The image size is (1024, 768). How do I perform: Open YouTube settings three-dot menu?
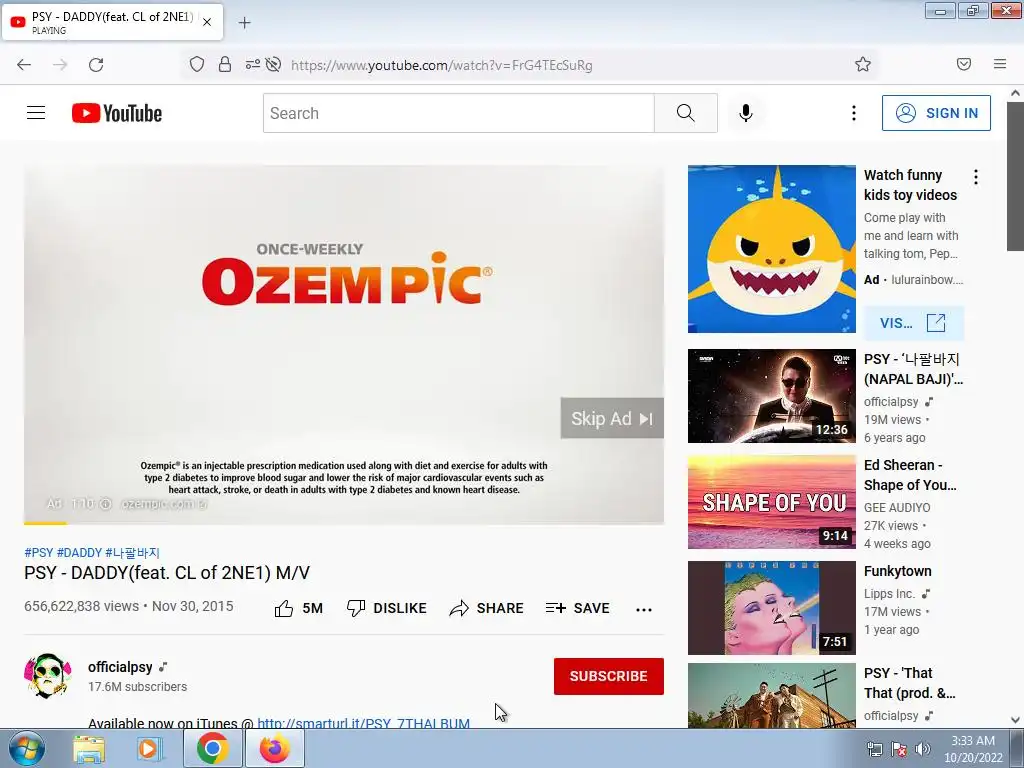tap(854, 113)
